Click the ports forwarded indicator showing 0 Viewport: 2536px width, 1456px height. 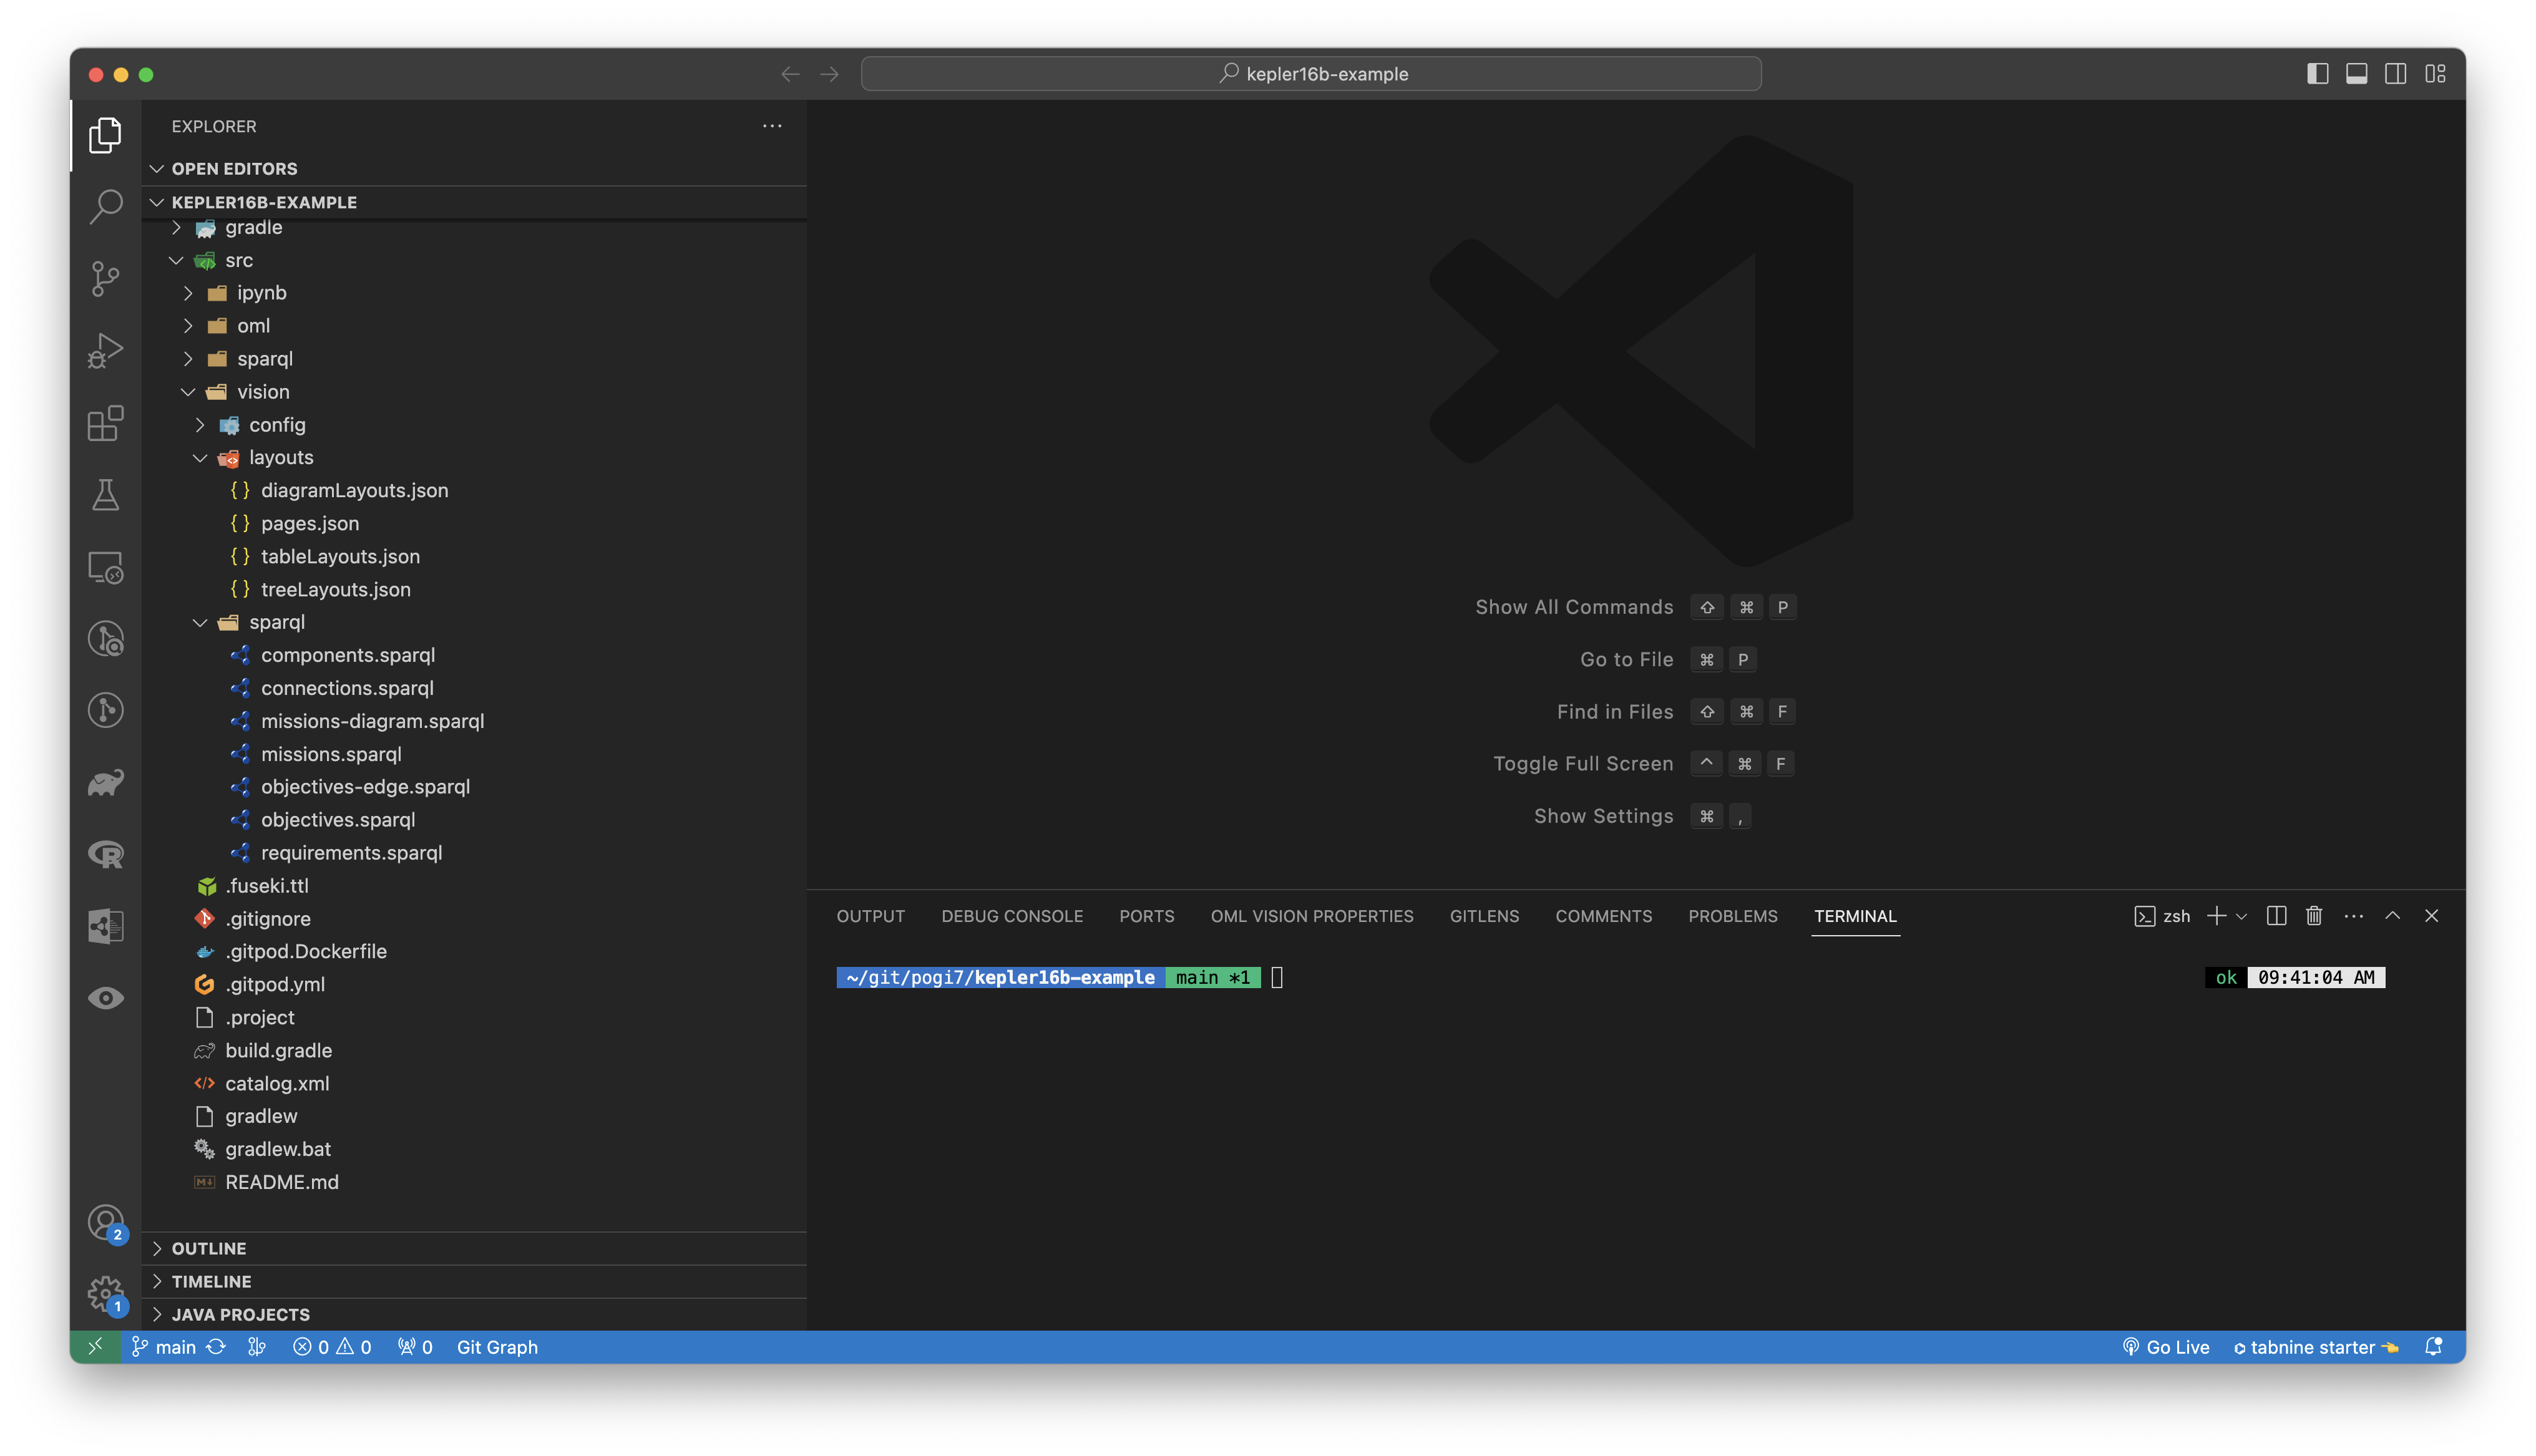pos(415,1347)
